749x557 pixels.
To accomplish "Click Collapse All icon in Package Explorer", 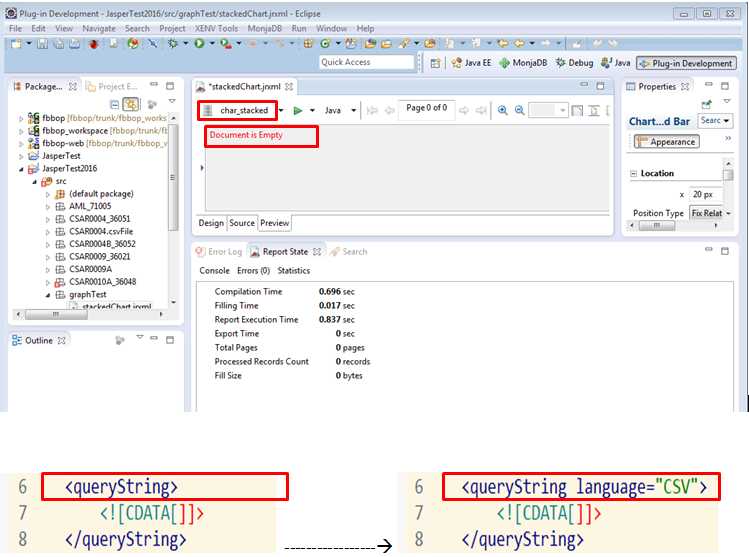I will click(x=115, y=104).
